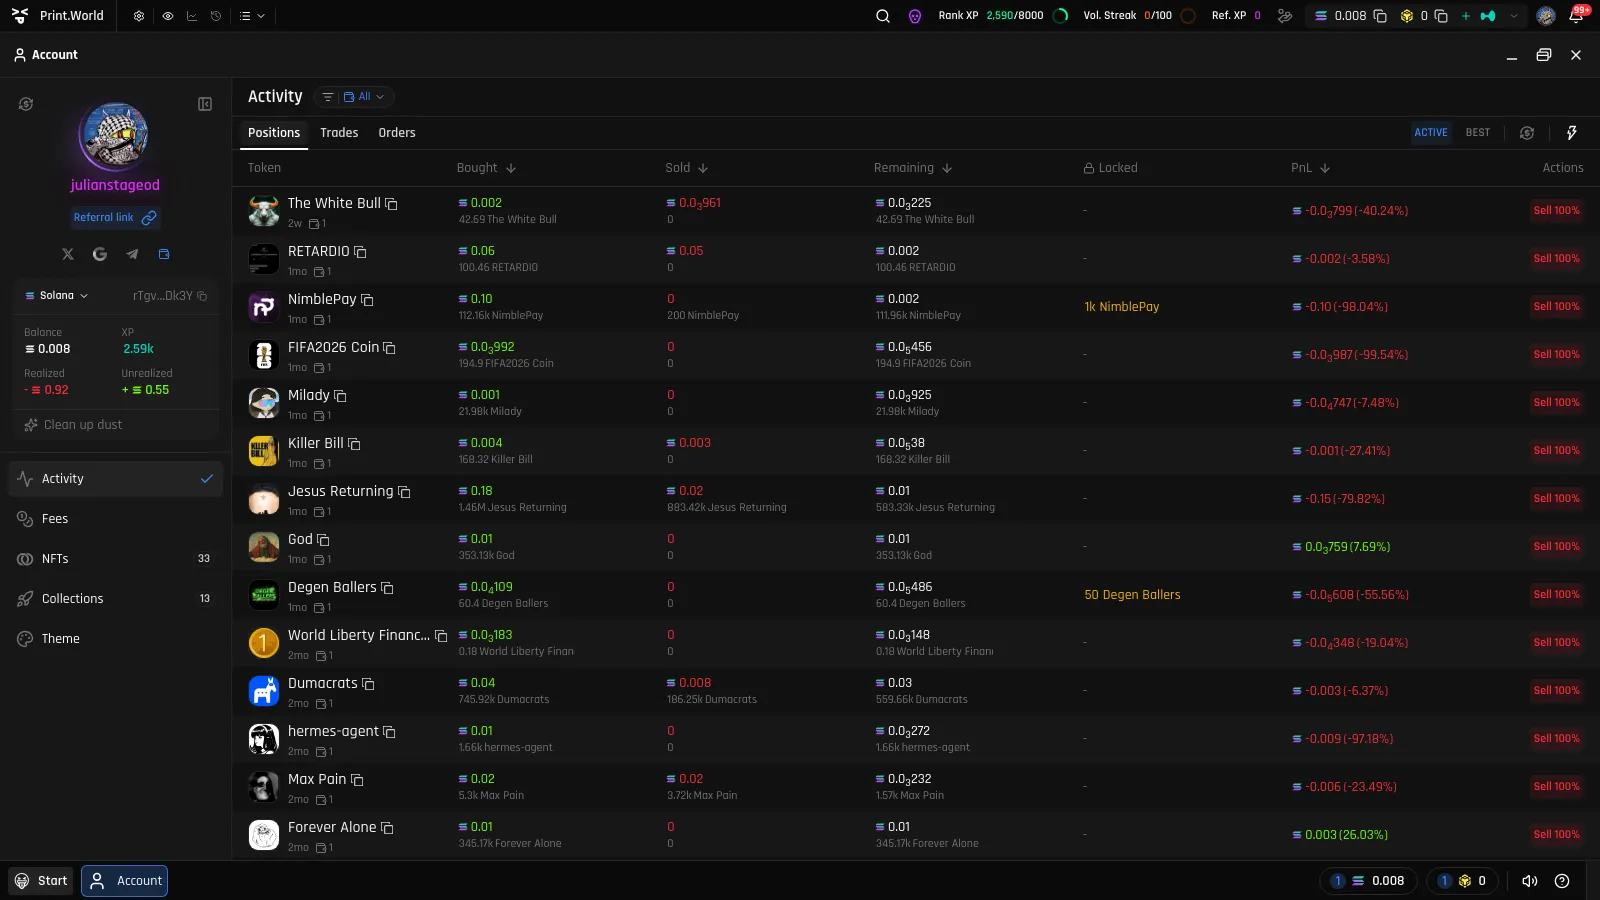Collapse the account sidebar using the panel icon

(x=205, y=104)
